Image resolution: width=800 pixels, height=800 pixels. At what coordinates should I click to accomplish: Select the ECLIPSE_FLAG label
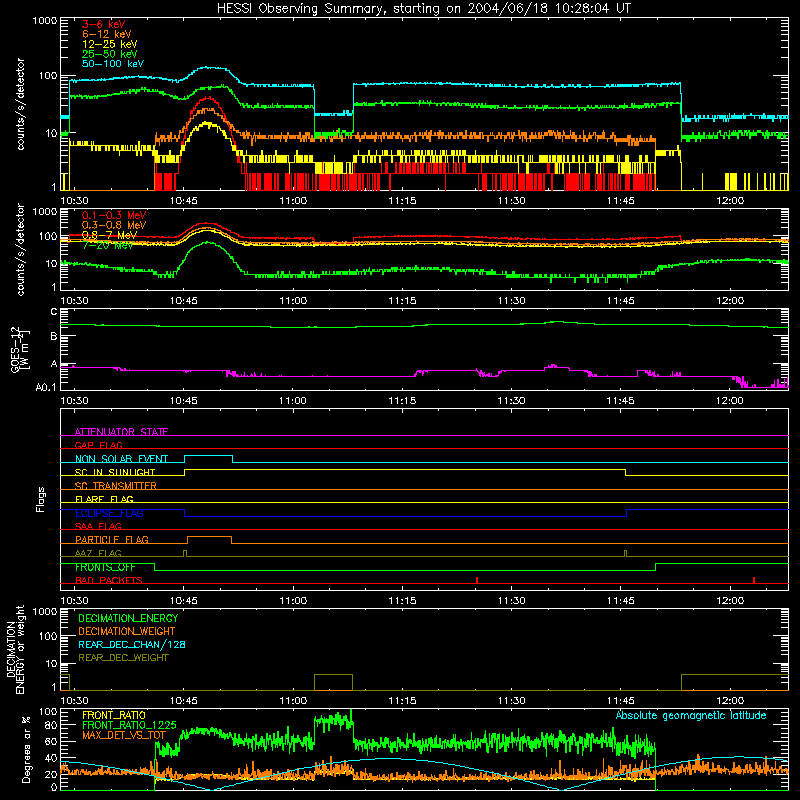point(109,513)
